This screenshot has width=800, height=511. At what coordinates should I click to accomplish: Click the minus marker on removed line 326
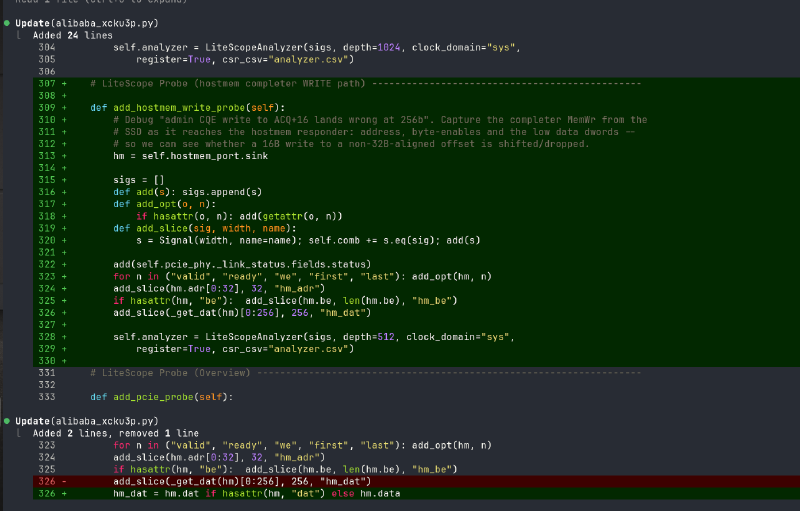tap(64, 481)
